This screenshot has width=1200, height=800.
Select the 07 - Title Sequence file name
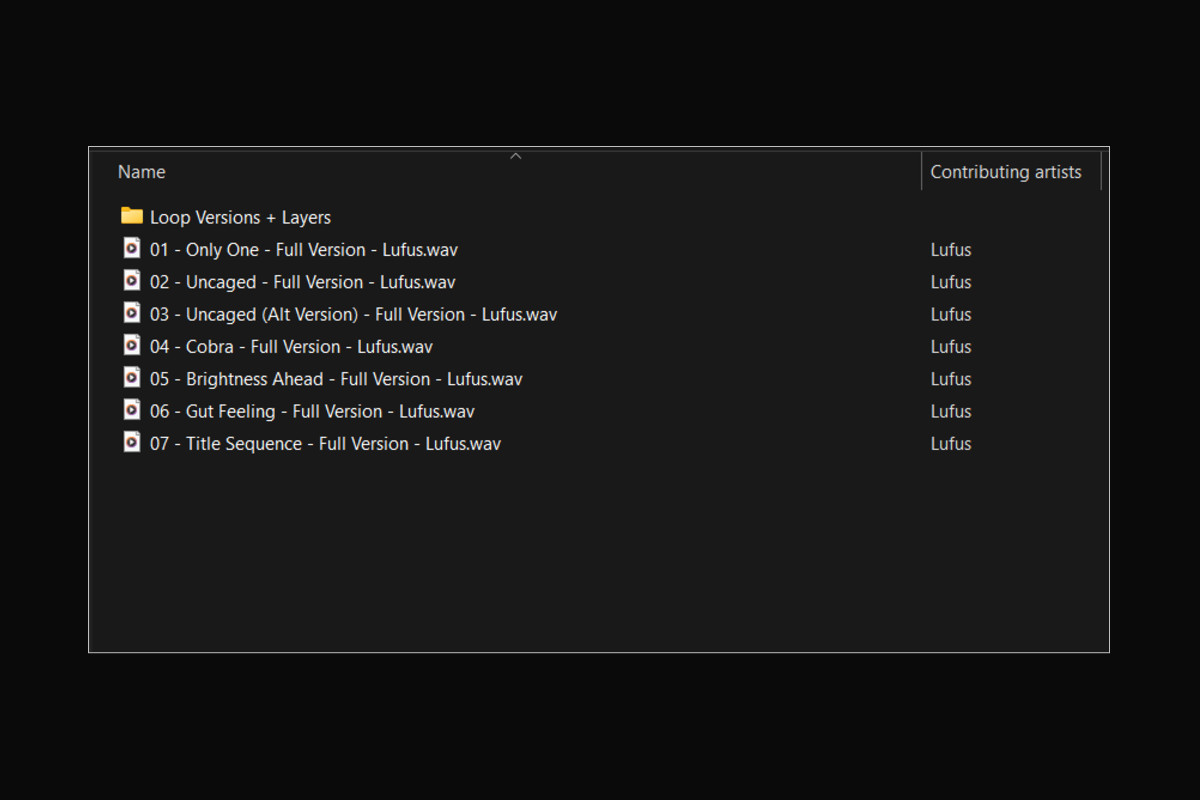325,444
